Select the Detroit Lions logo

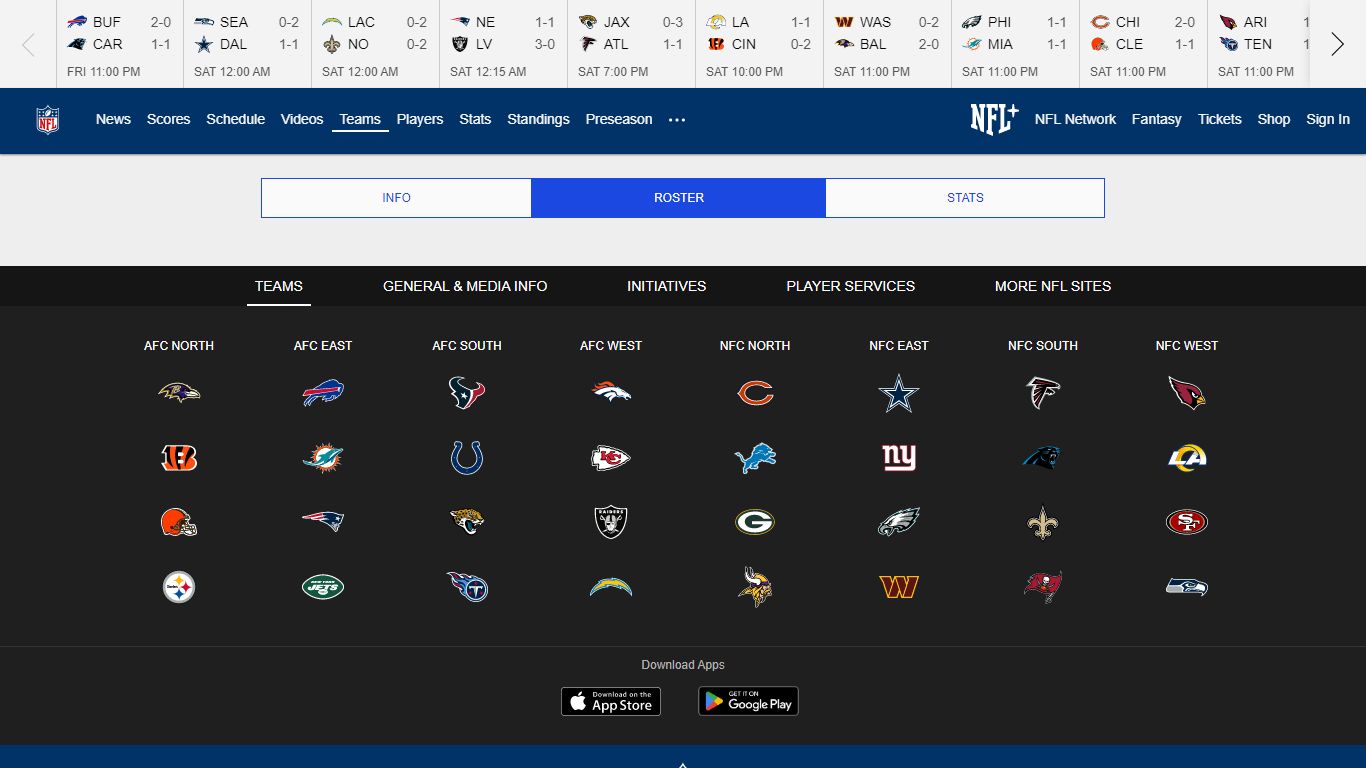coord(755,458)
